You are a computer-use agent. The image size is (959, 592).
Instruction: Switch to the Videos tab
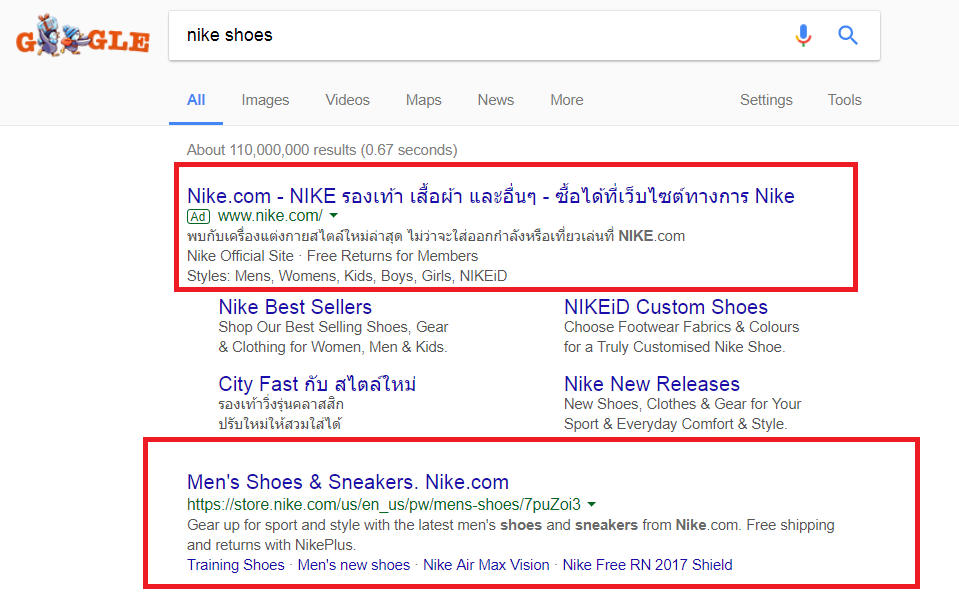click(347, 100)
